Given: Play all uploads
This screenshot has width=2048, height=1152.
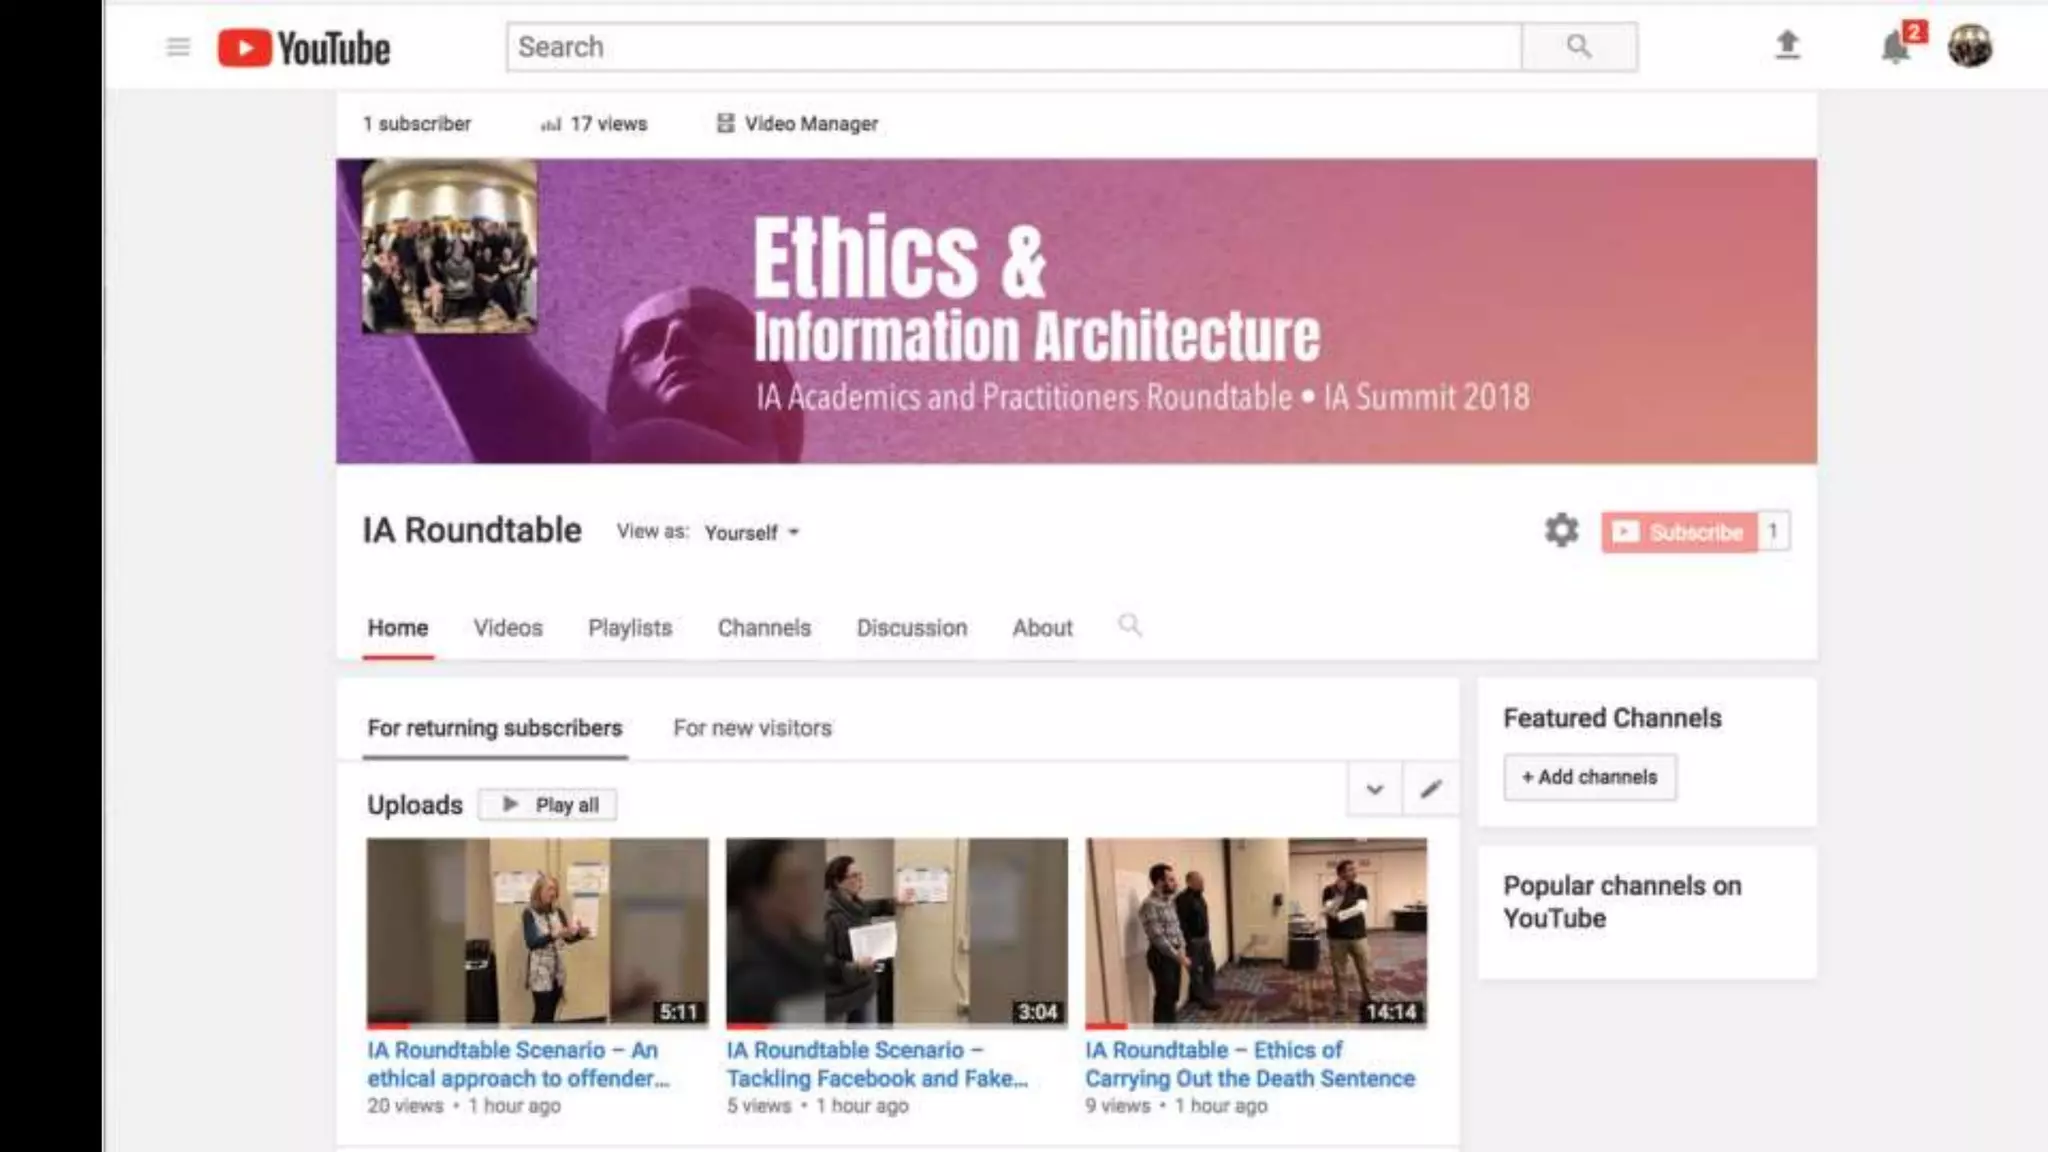Looking at the screenshot, I should click(x=548, y=805).
